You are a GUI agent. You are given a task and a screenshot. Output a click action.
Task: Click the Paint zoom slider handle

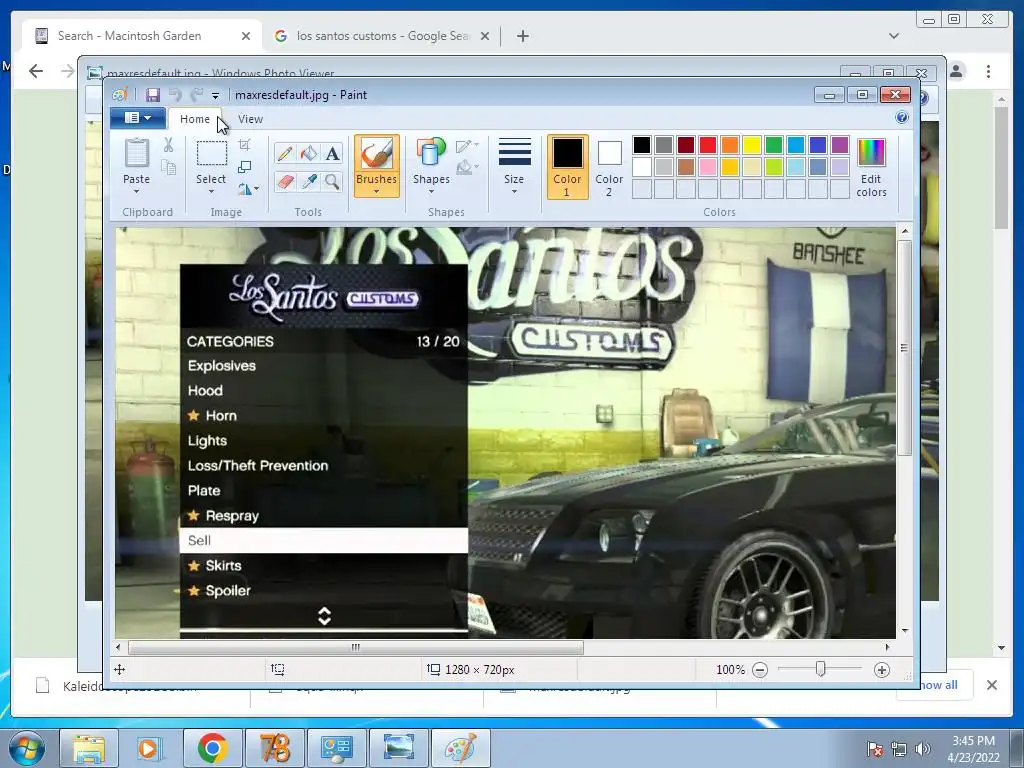pyautogui.click(x=820, y=669)
